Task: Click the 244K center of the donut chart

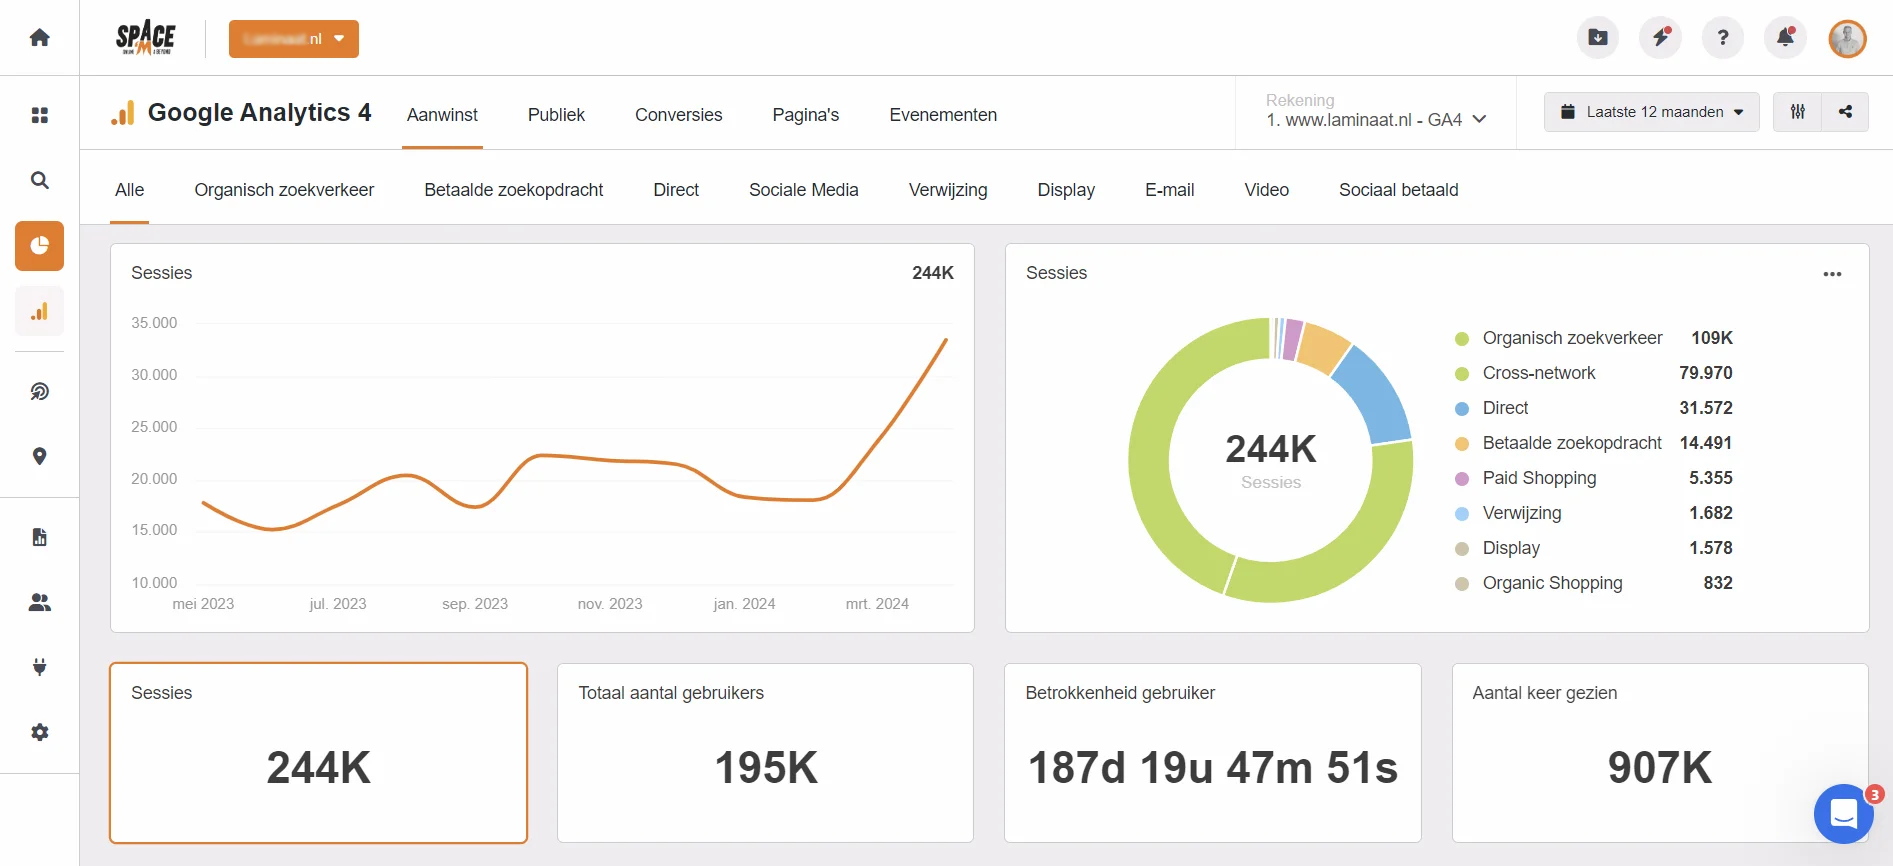Action: click(x=1271, y=449)
